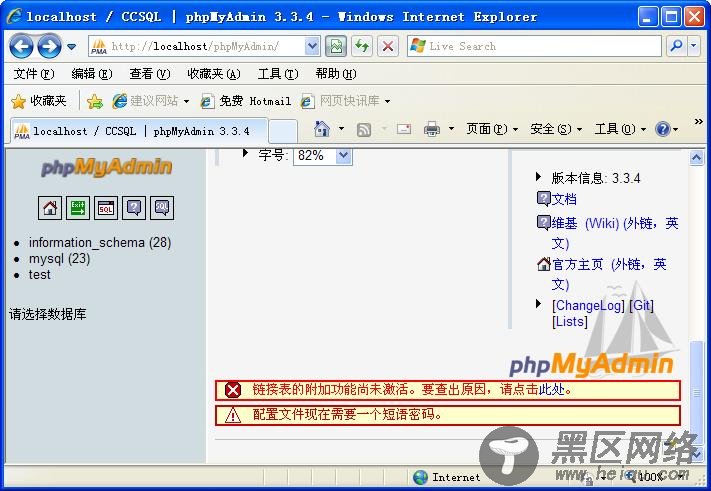The image size is (711, 491).
Task: Open recent pages dropdown next to Forward
Action: pos(72,46)
